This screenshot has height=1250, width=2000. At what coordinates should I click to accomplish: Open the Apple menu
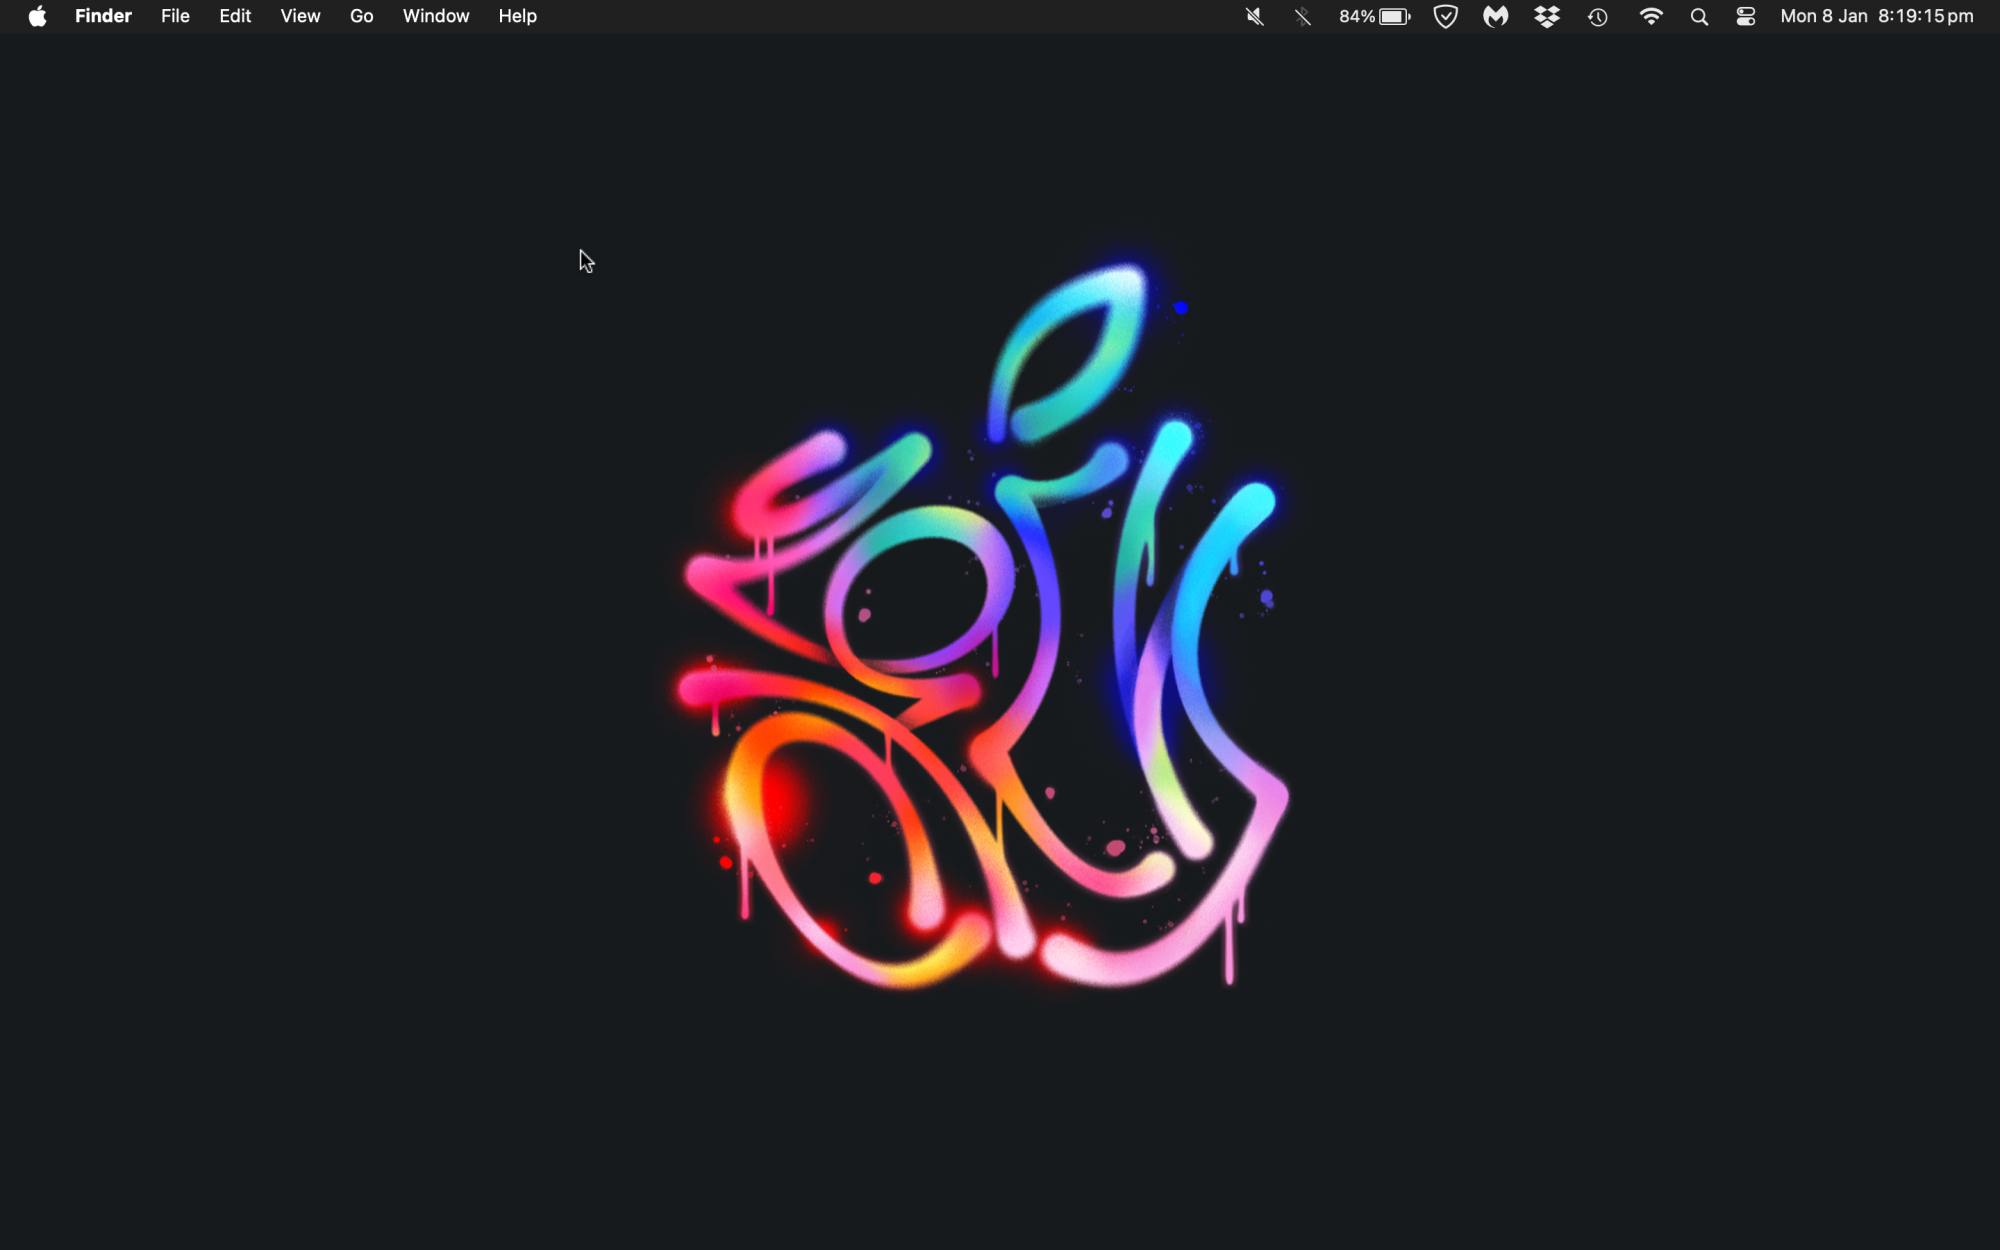(x=37, y=16)
